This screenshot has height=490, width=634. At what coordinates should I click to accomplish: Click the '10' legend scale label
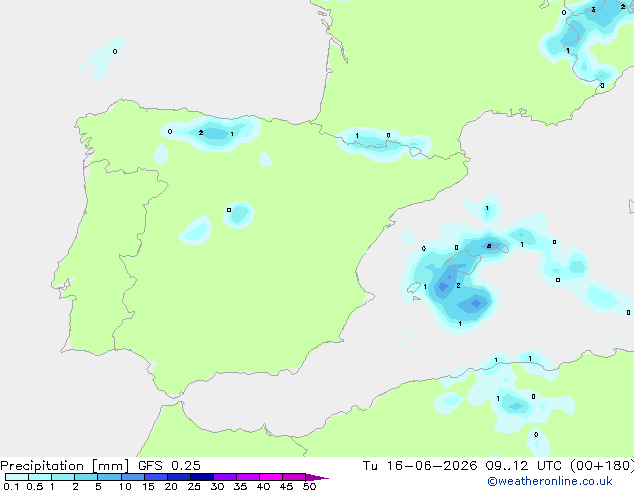[x=125, y=486]
